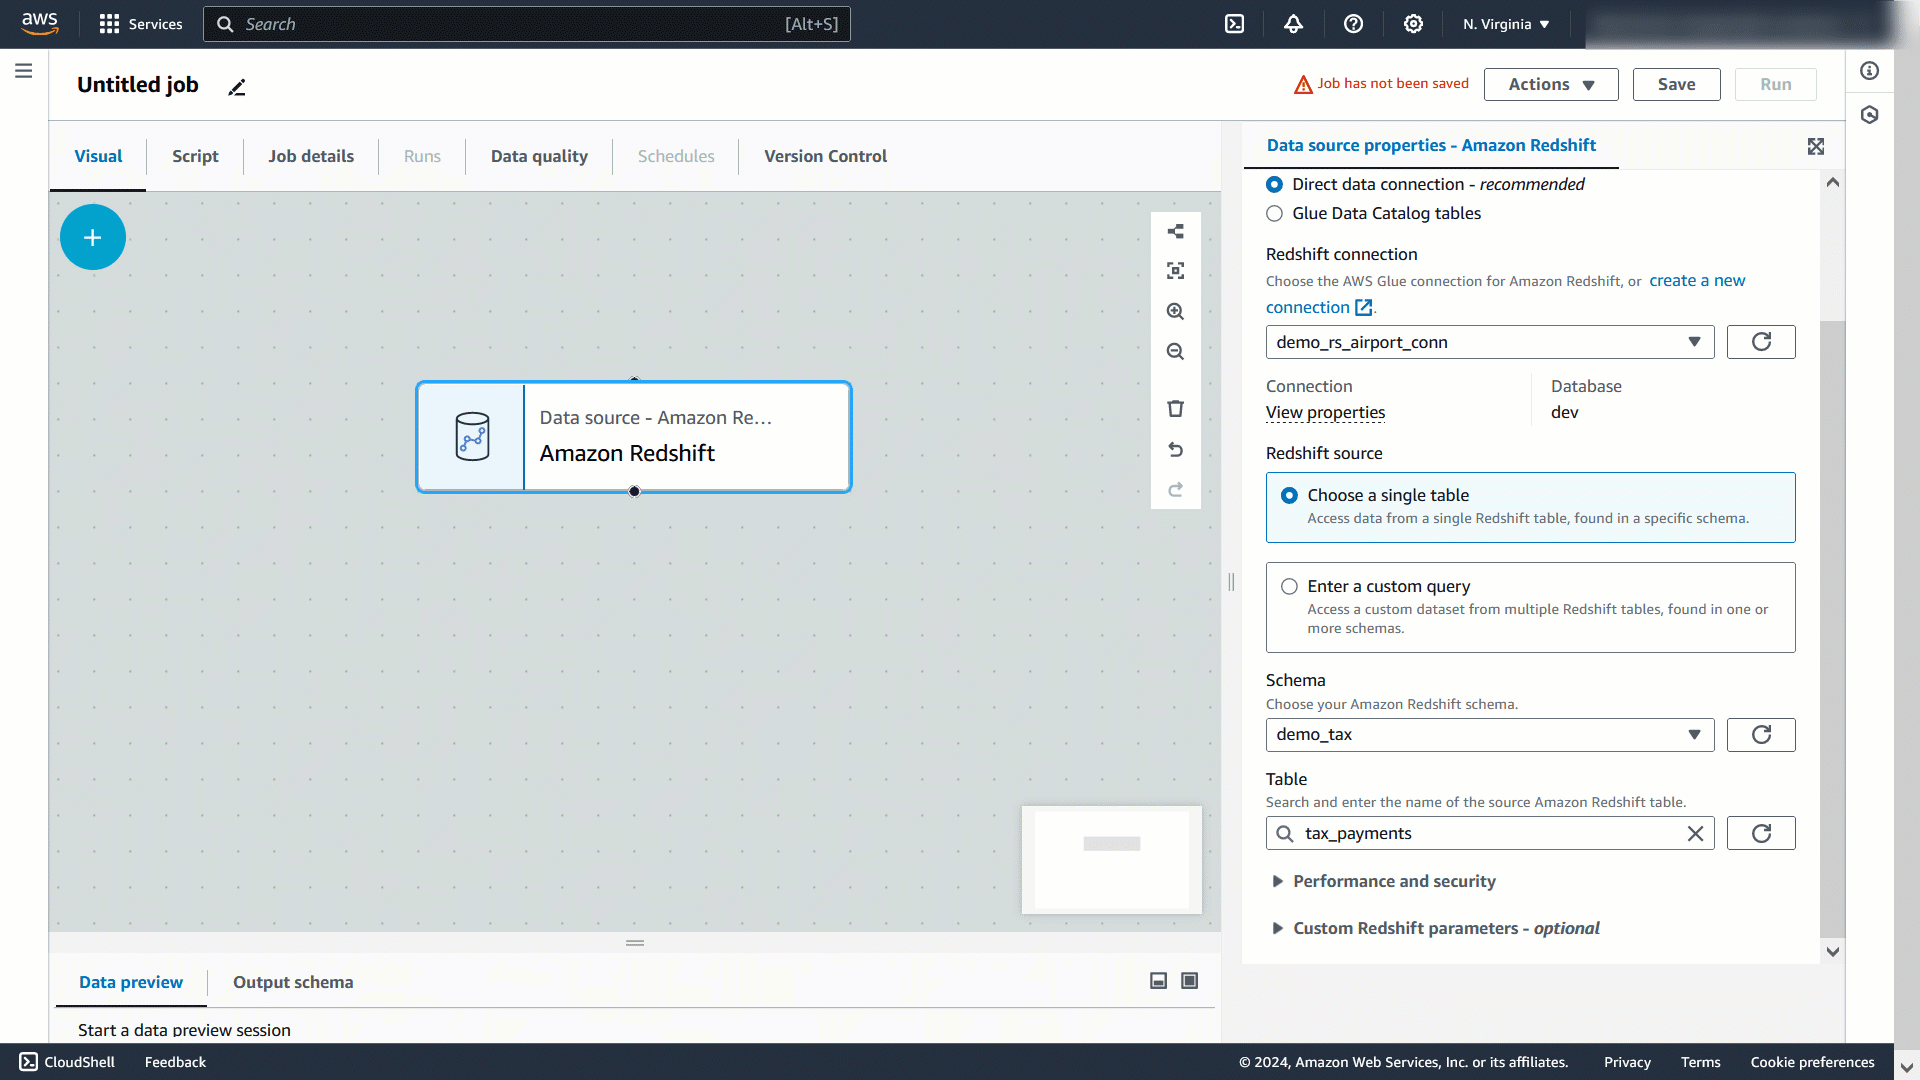The image size is (1920, 1080).
Task: Click the Save button
Action: pos(1676,84)
